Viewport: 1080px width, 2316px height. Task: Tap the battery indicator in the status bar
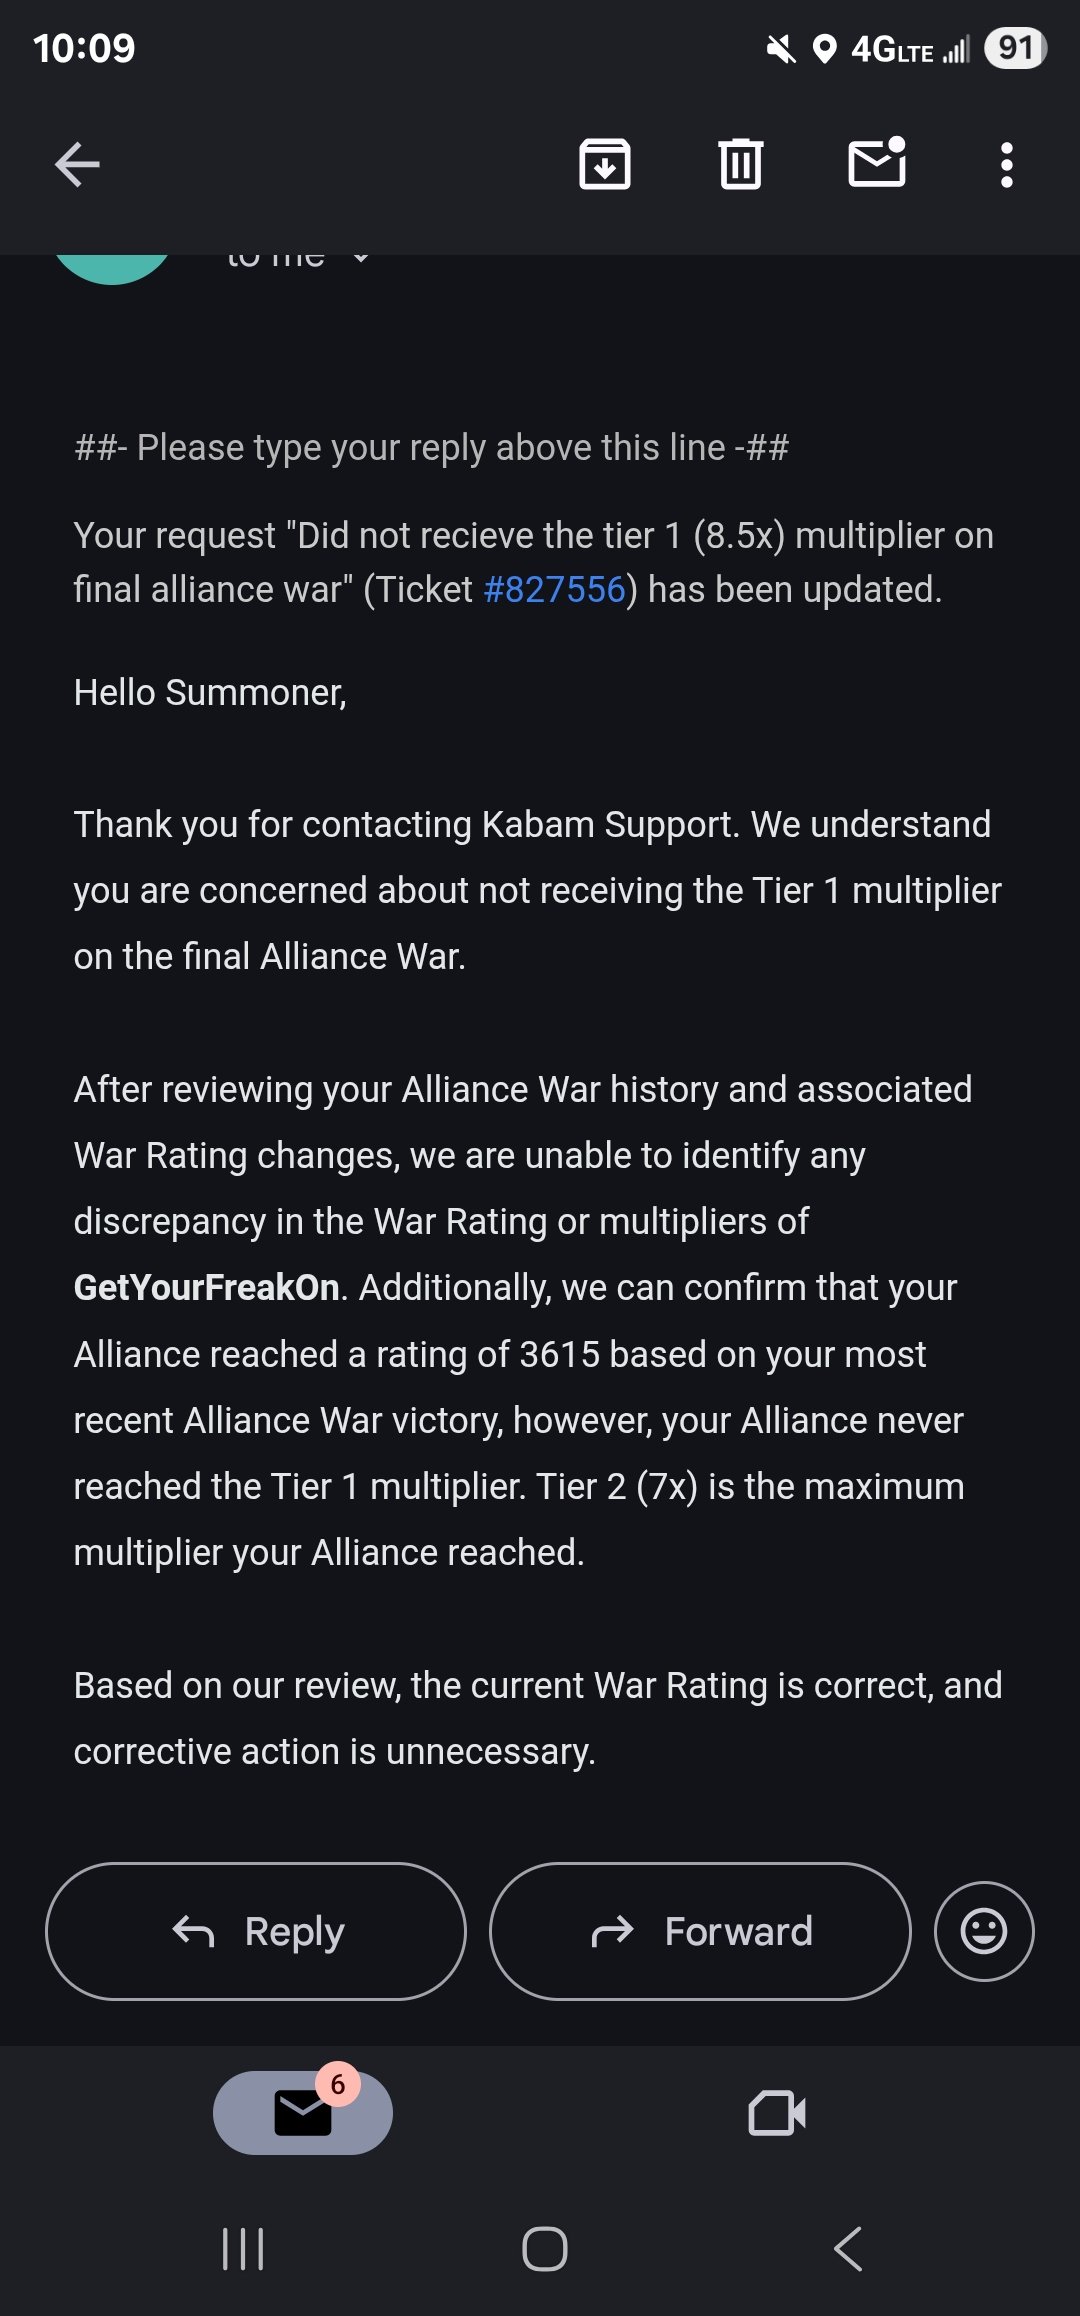tap(1016, 48)
